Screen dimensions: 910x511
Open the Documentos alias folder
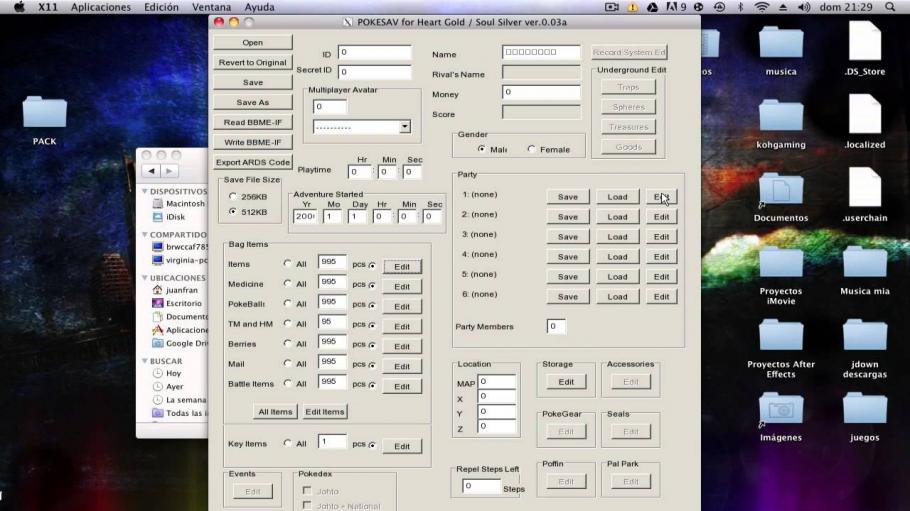point(781,190)
